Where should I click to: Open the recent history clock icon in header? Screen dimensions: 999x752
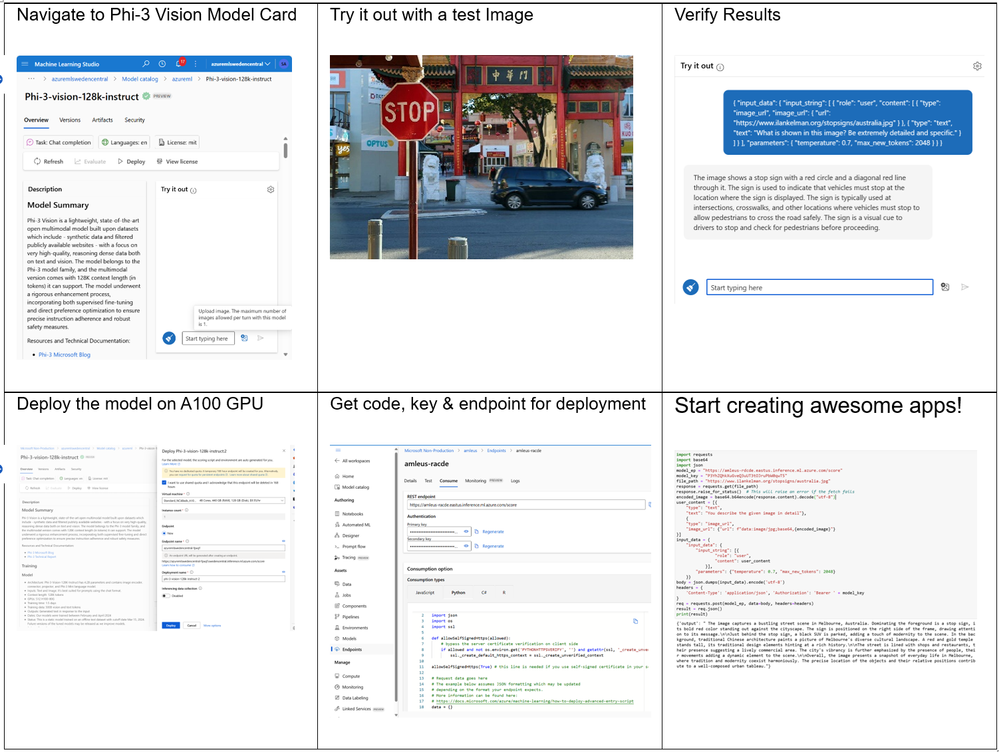(162, 64)
